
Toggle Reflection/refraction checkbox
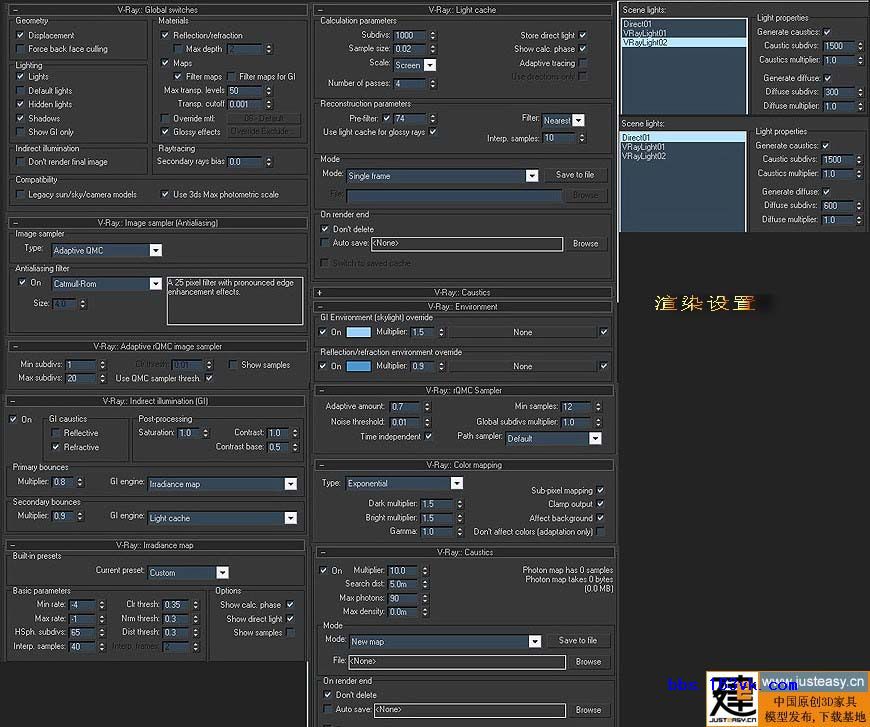point(165,35)
